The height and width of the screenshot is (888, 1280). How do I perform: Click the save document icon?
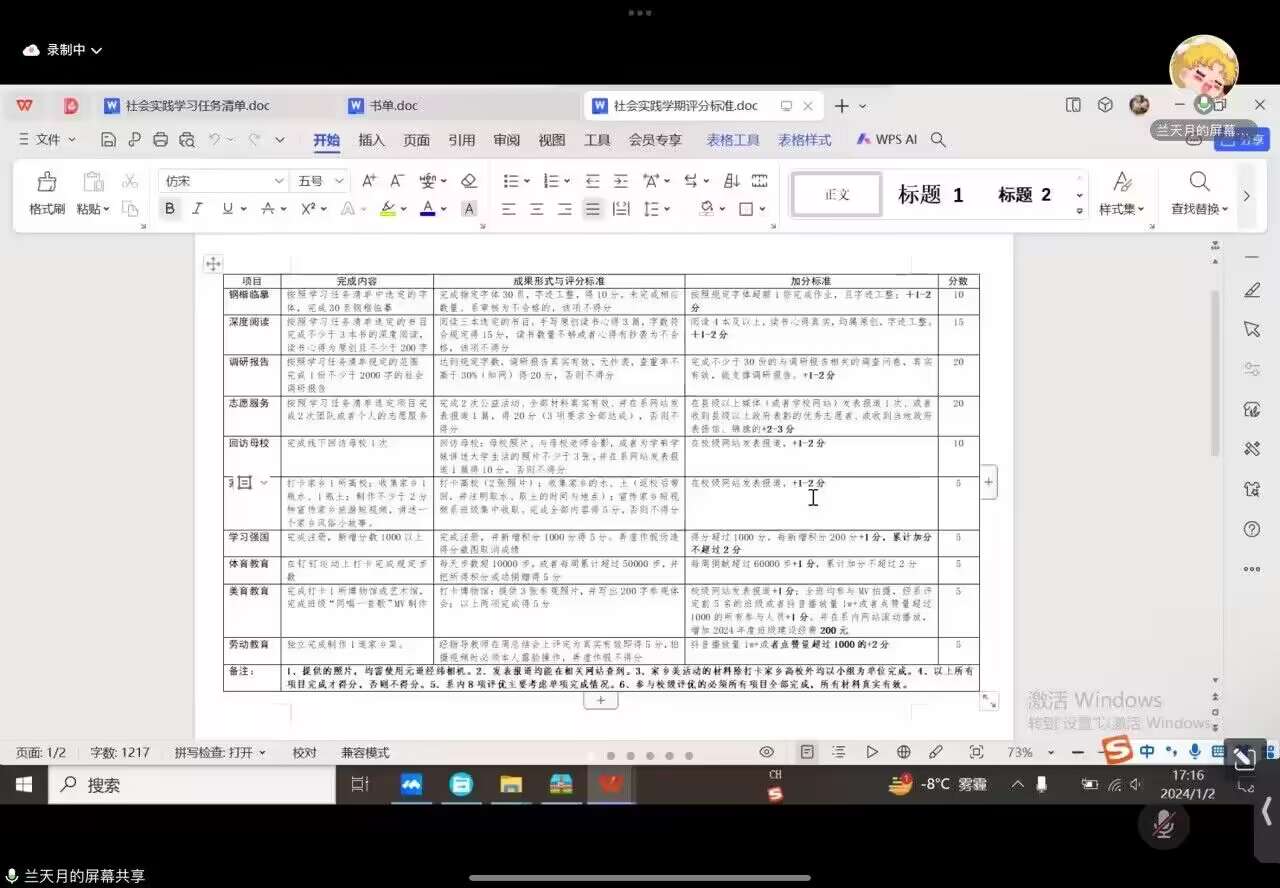click(x=108, y=140)
